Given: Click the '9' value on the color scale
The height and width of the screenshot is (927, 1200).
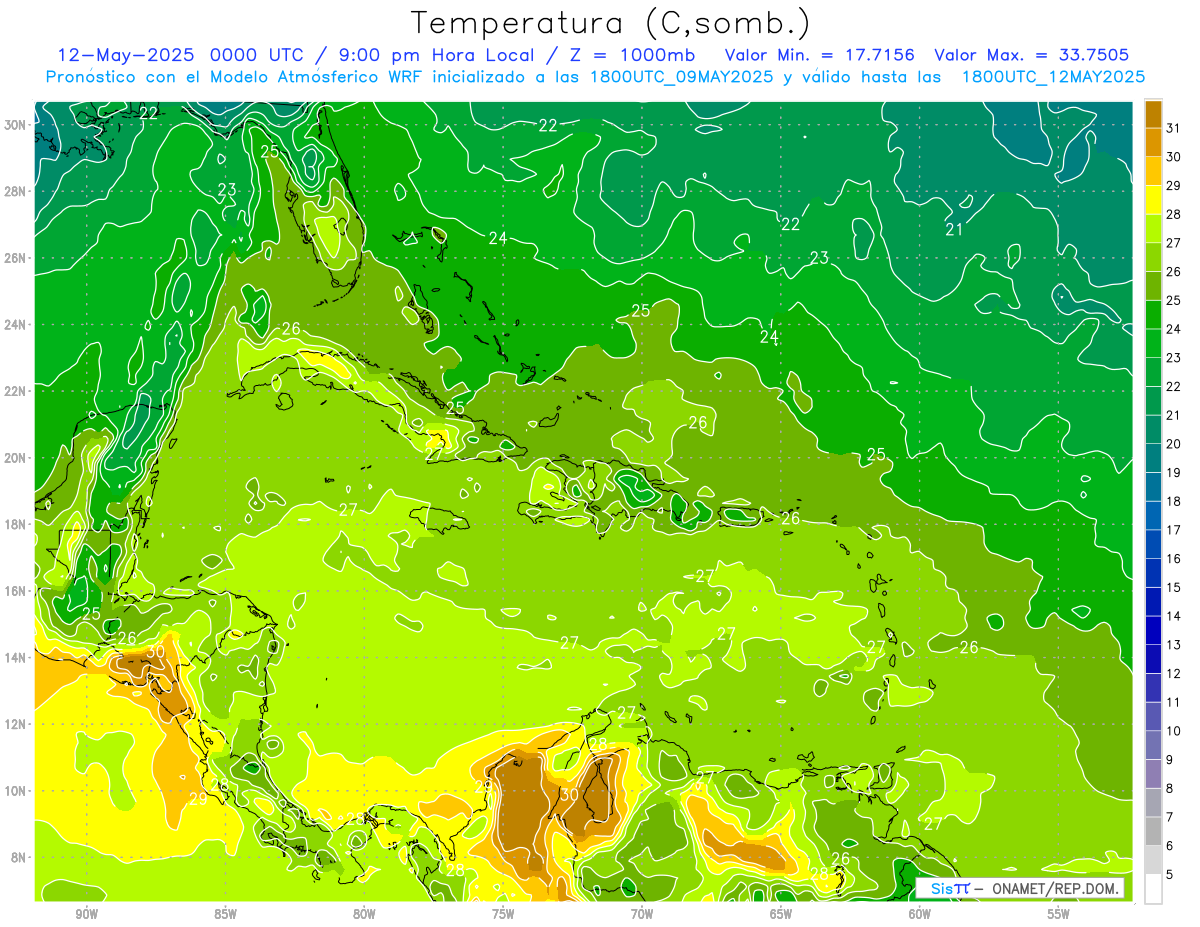Looking at the screenshot, I should point(1170,760).
